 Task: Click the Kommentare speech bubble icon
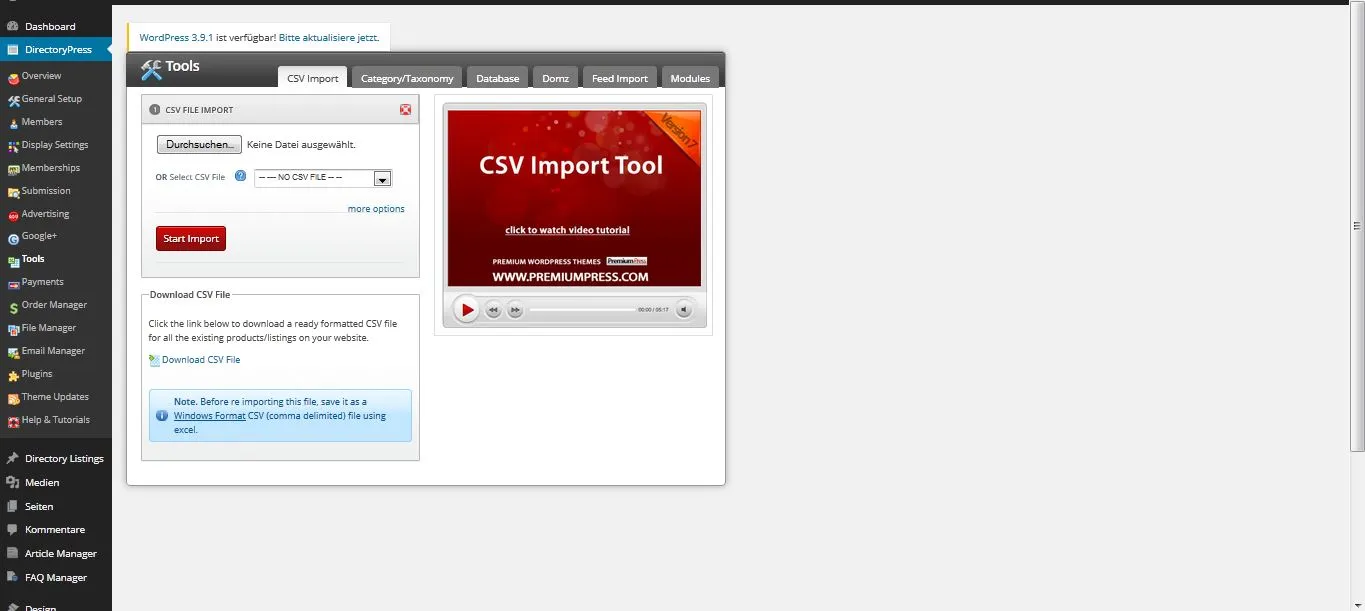[12, 530]
